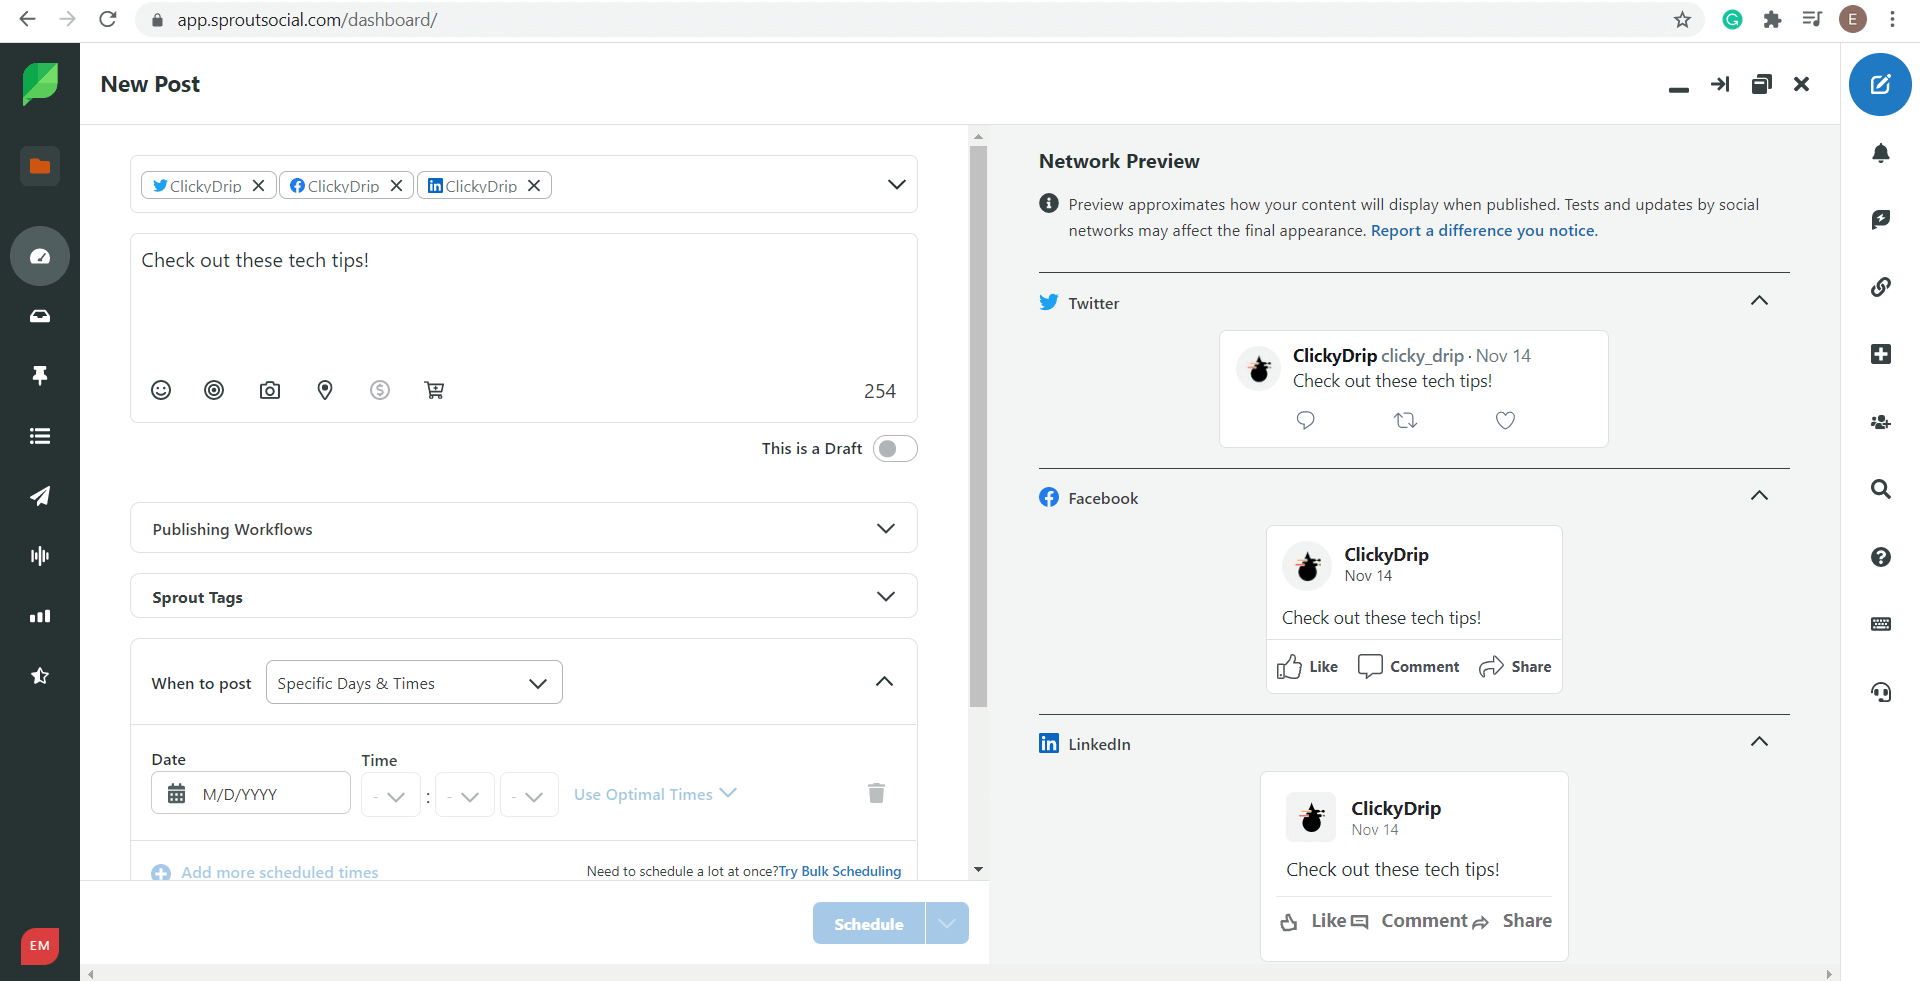Collapse the Facebook preview section

tap(1759, 496)
